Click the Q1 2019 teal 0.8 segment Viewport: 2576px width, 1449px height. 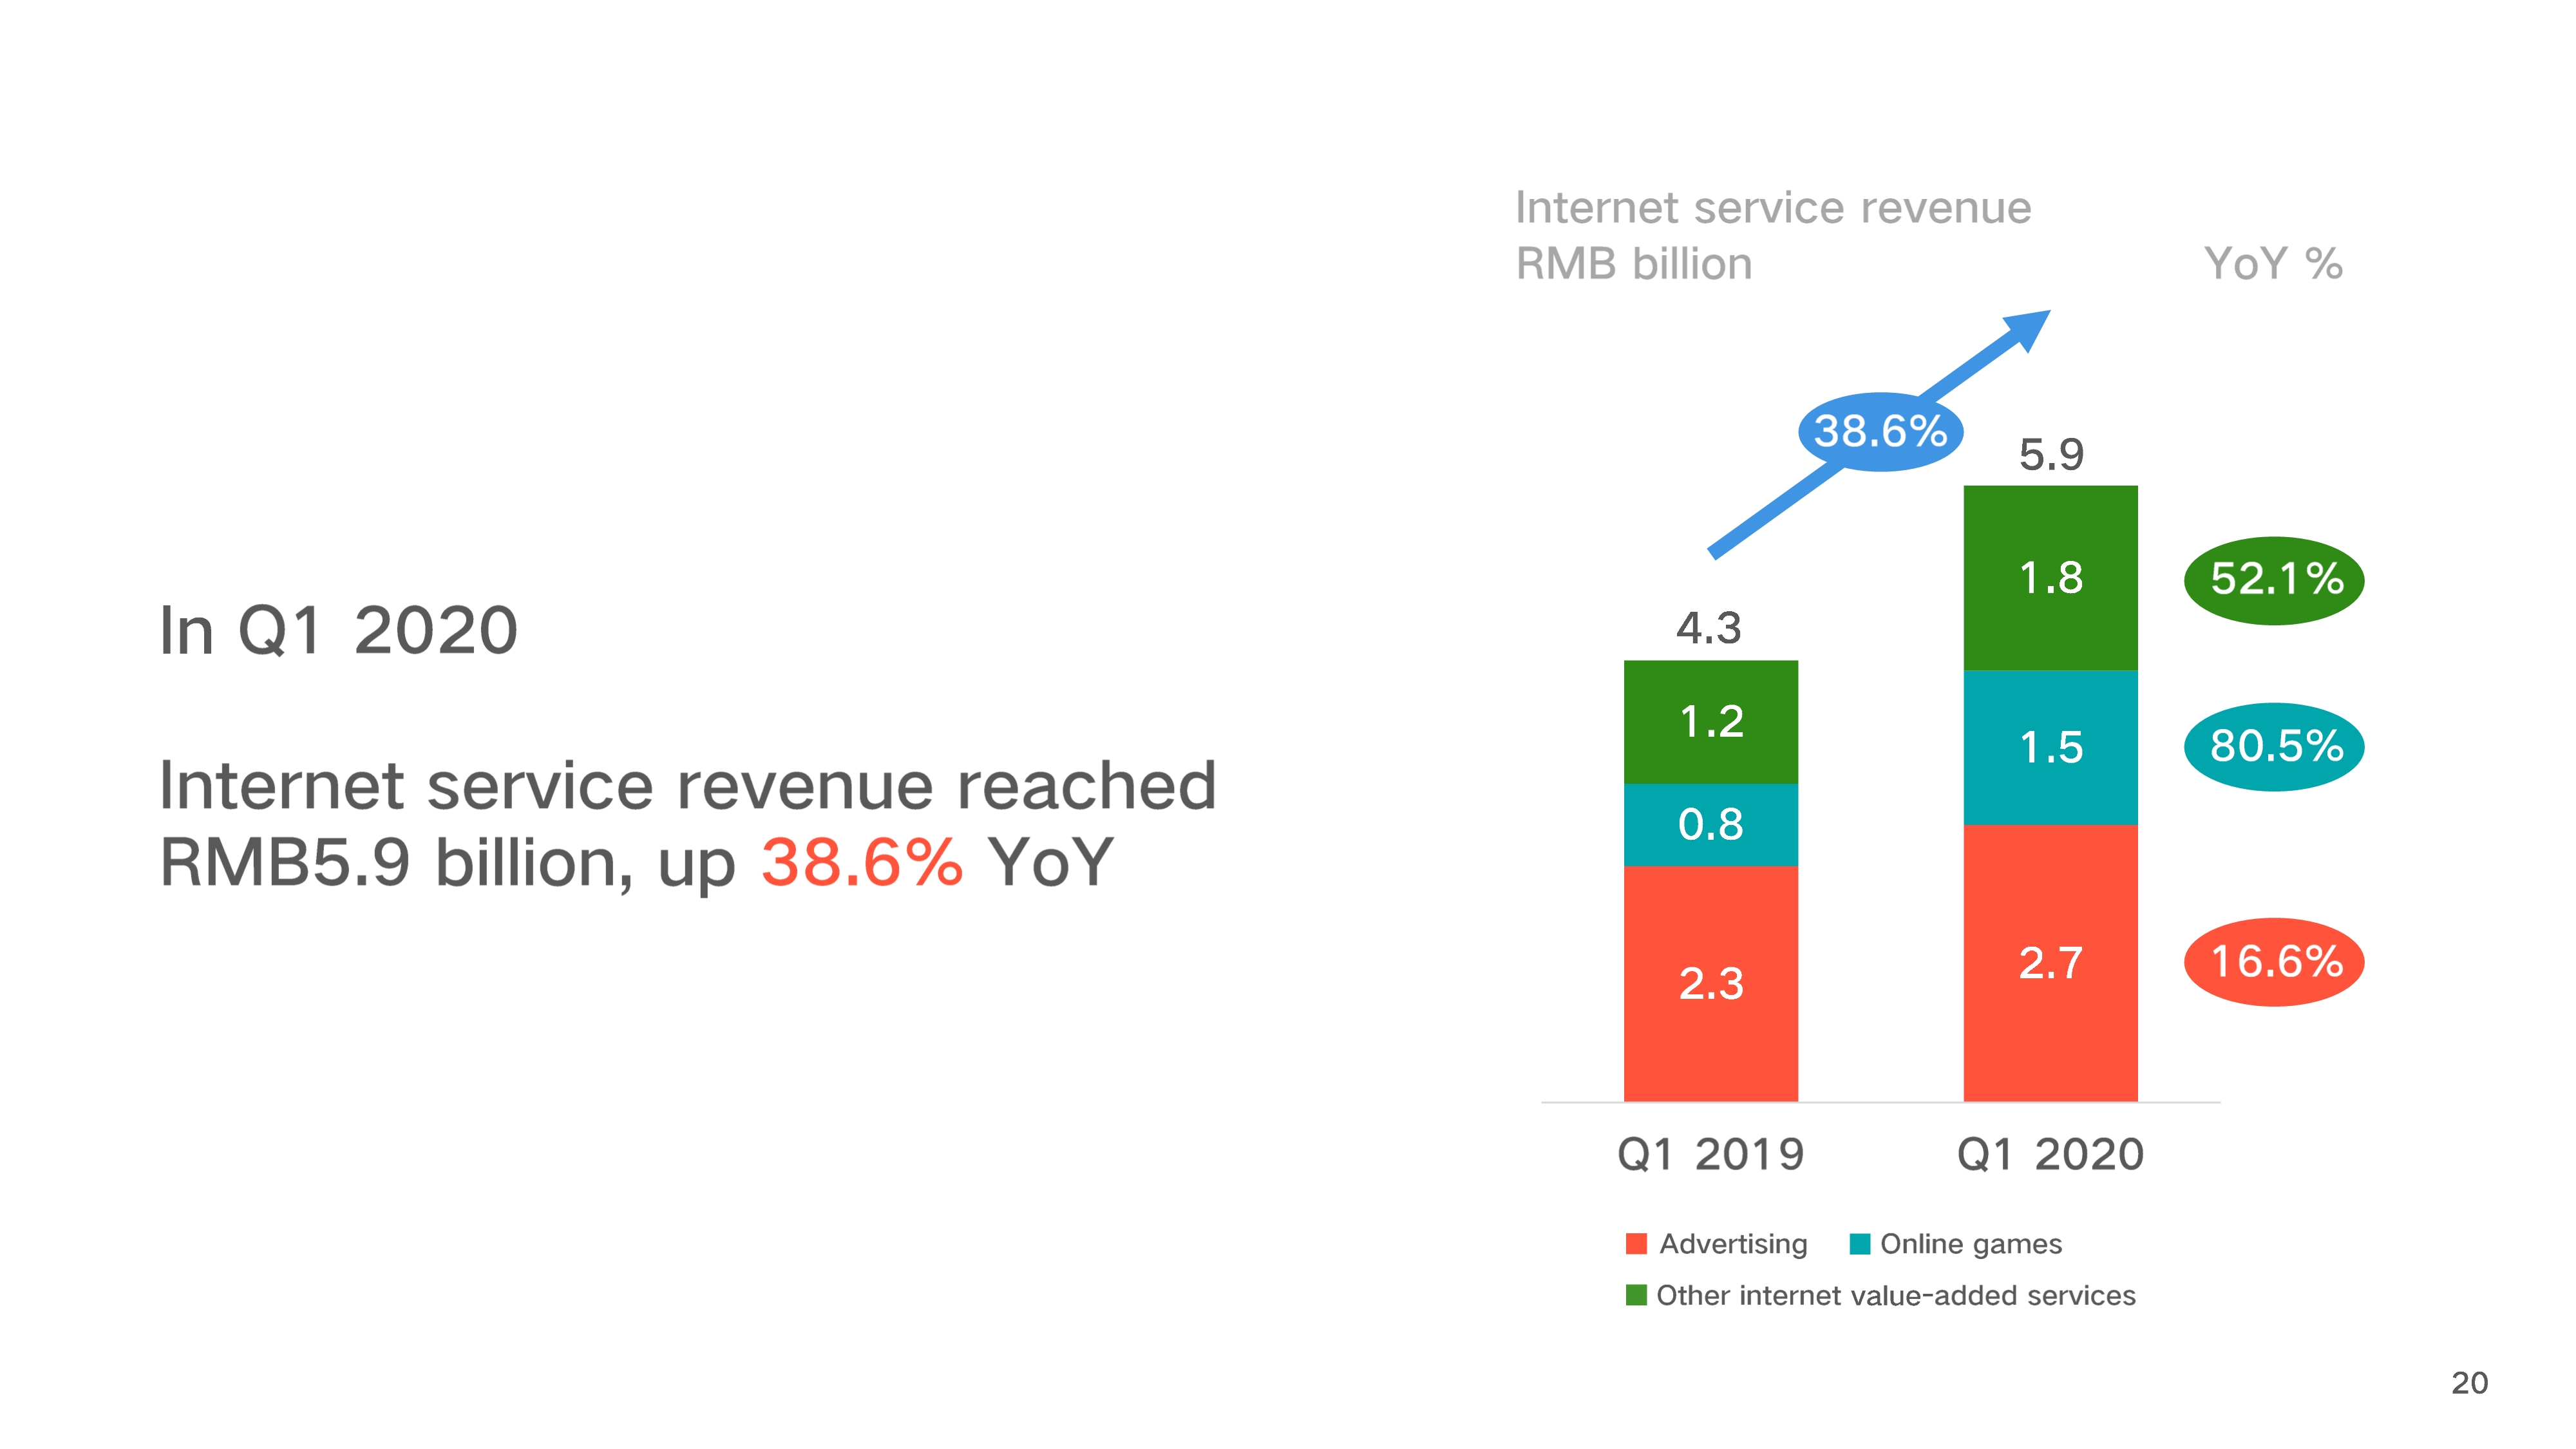pyautogui.click(x=1710, y=824)
